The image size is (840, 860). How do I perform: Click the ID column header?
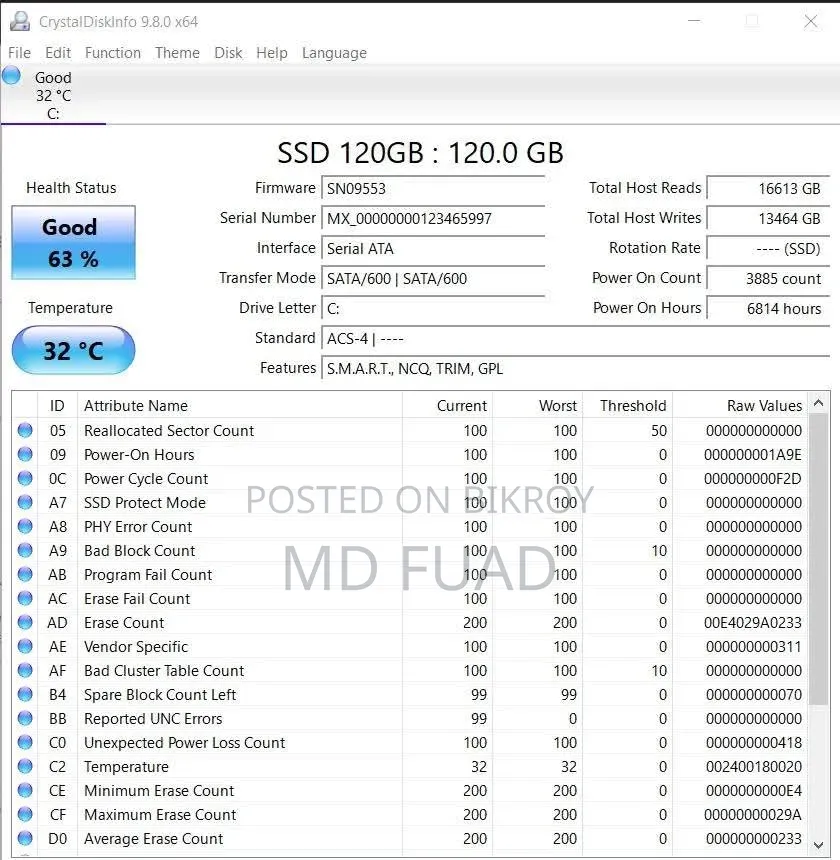57,406
